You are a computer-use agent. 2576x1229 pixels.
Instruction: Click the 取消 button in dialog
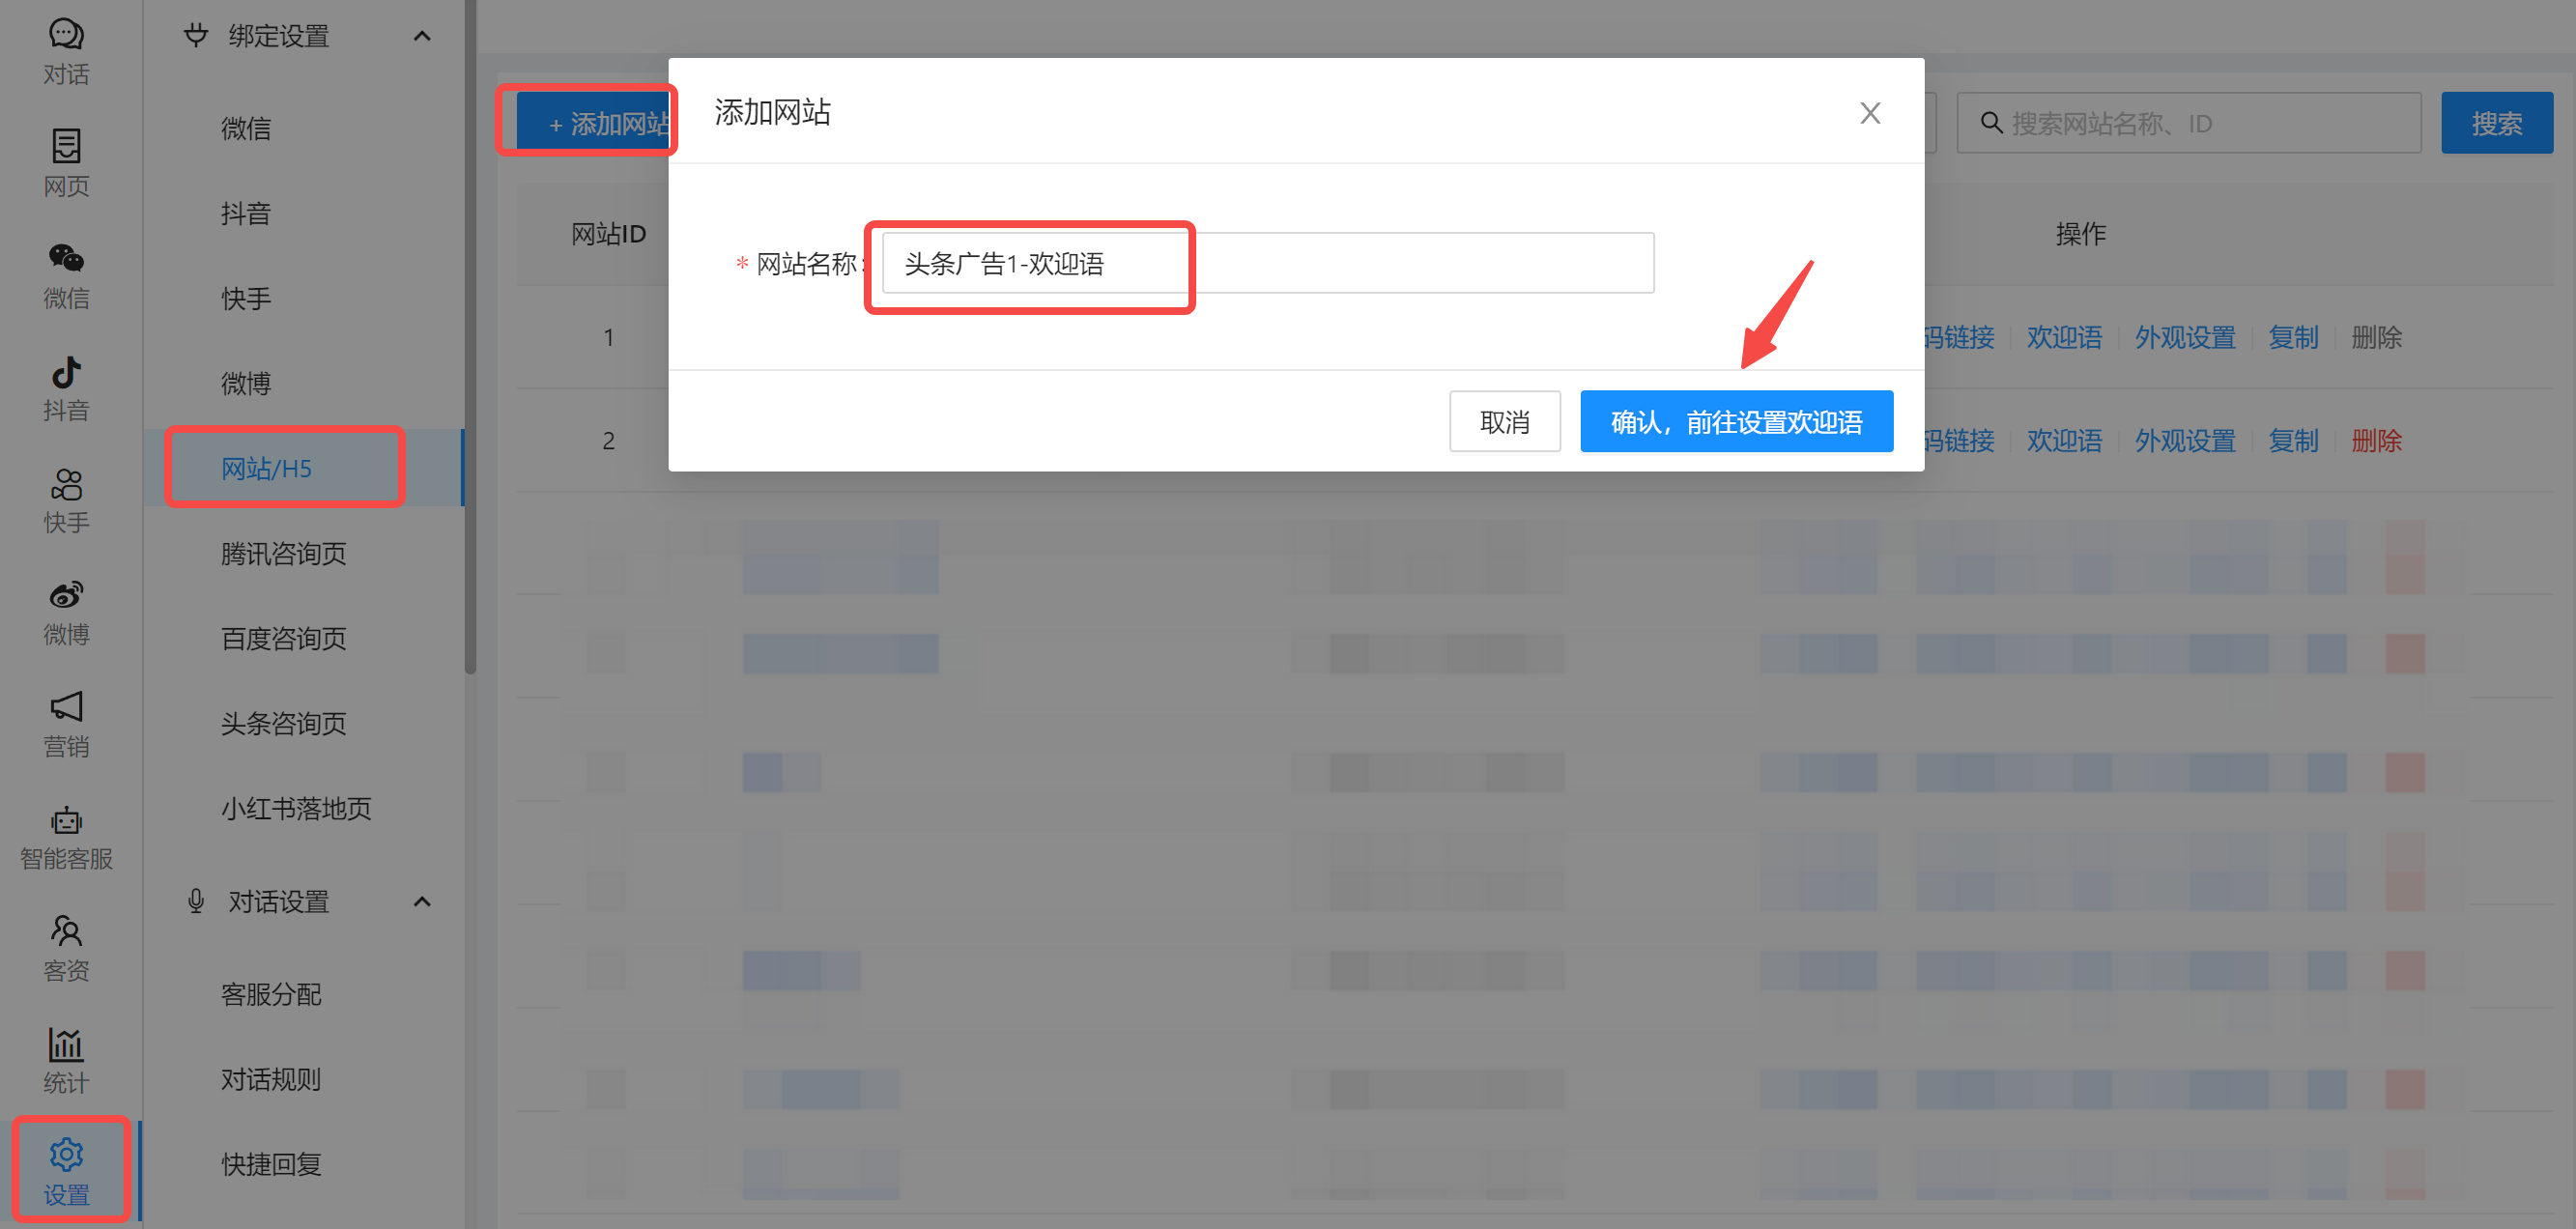pyautogui.click(x=1504, y=421)
